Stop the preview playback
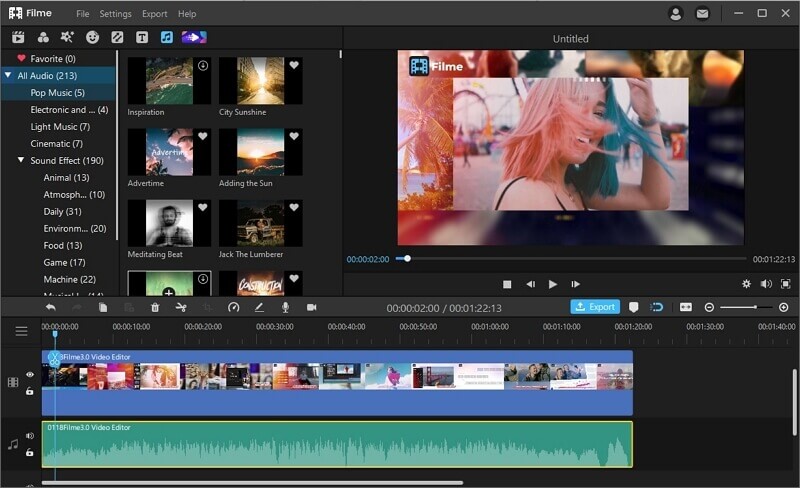This screenshot has width=800, height=488. [x=507, y=284]
